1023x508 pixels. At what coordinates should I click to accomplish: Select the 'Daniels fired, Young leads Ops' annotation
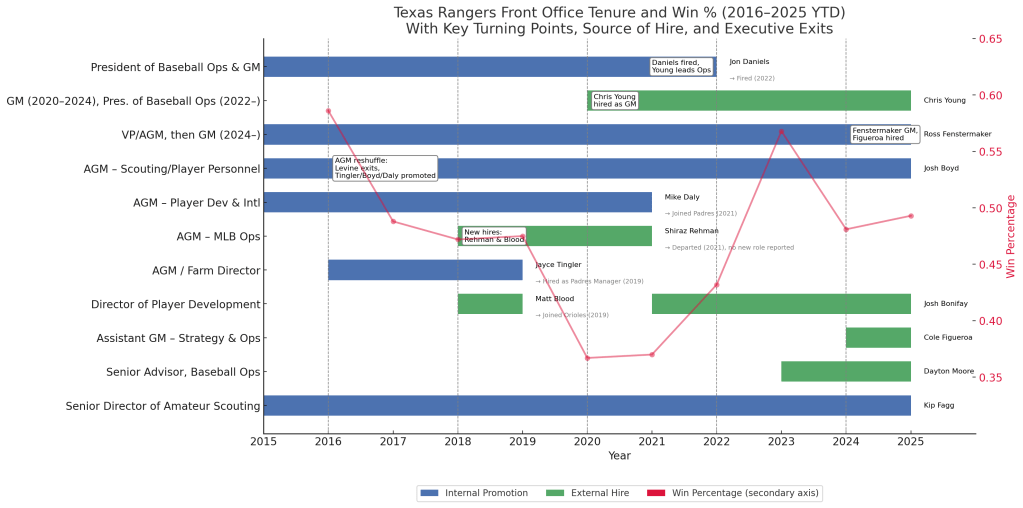tap(681, 66)
